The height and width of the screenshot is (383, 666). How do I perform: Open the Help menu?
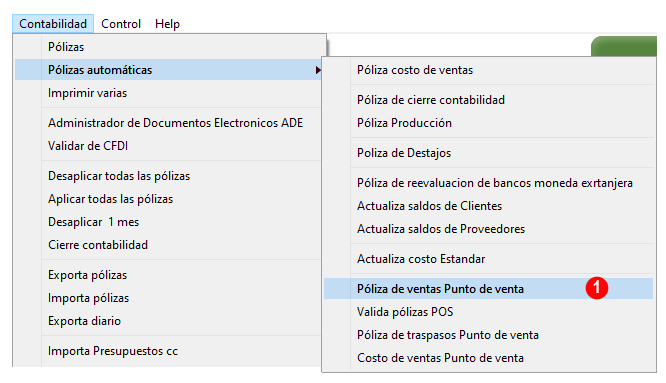pos(167,24)
